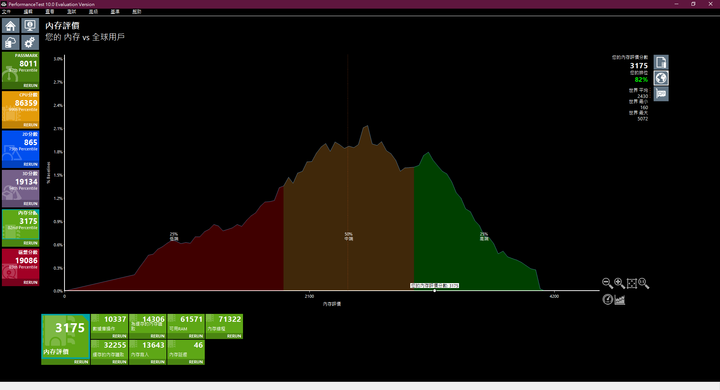
Task: Rerun the 14306 uncached read test
Action: (158, 336)
